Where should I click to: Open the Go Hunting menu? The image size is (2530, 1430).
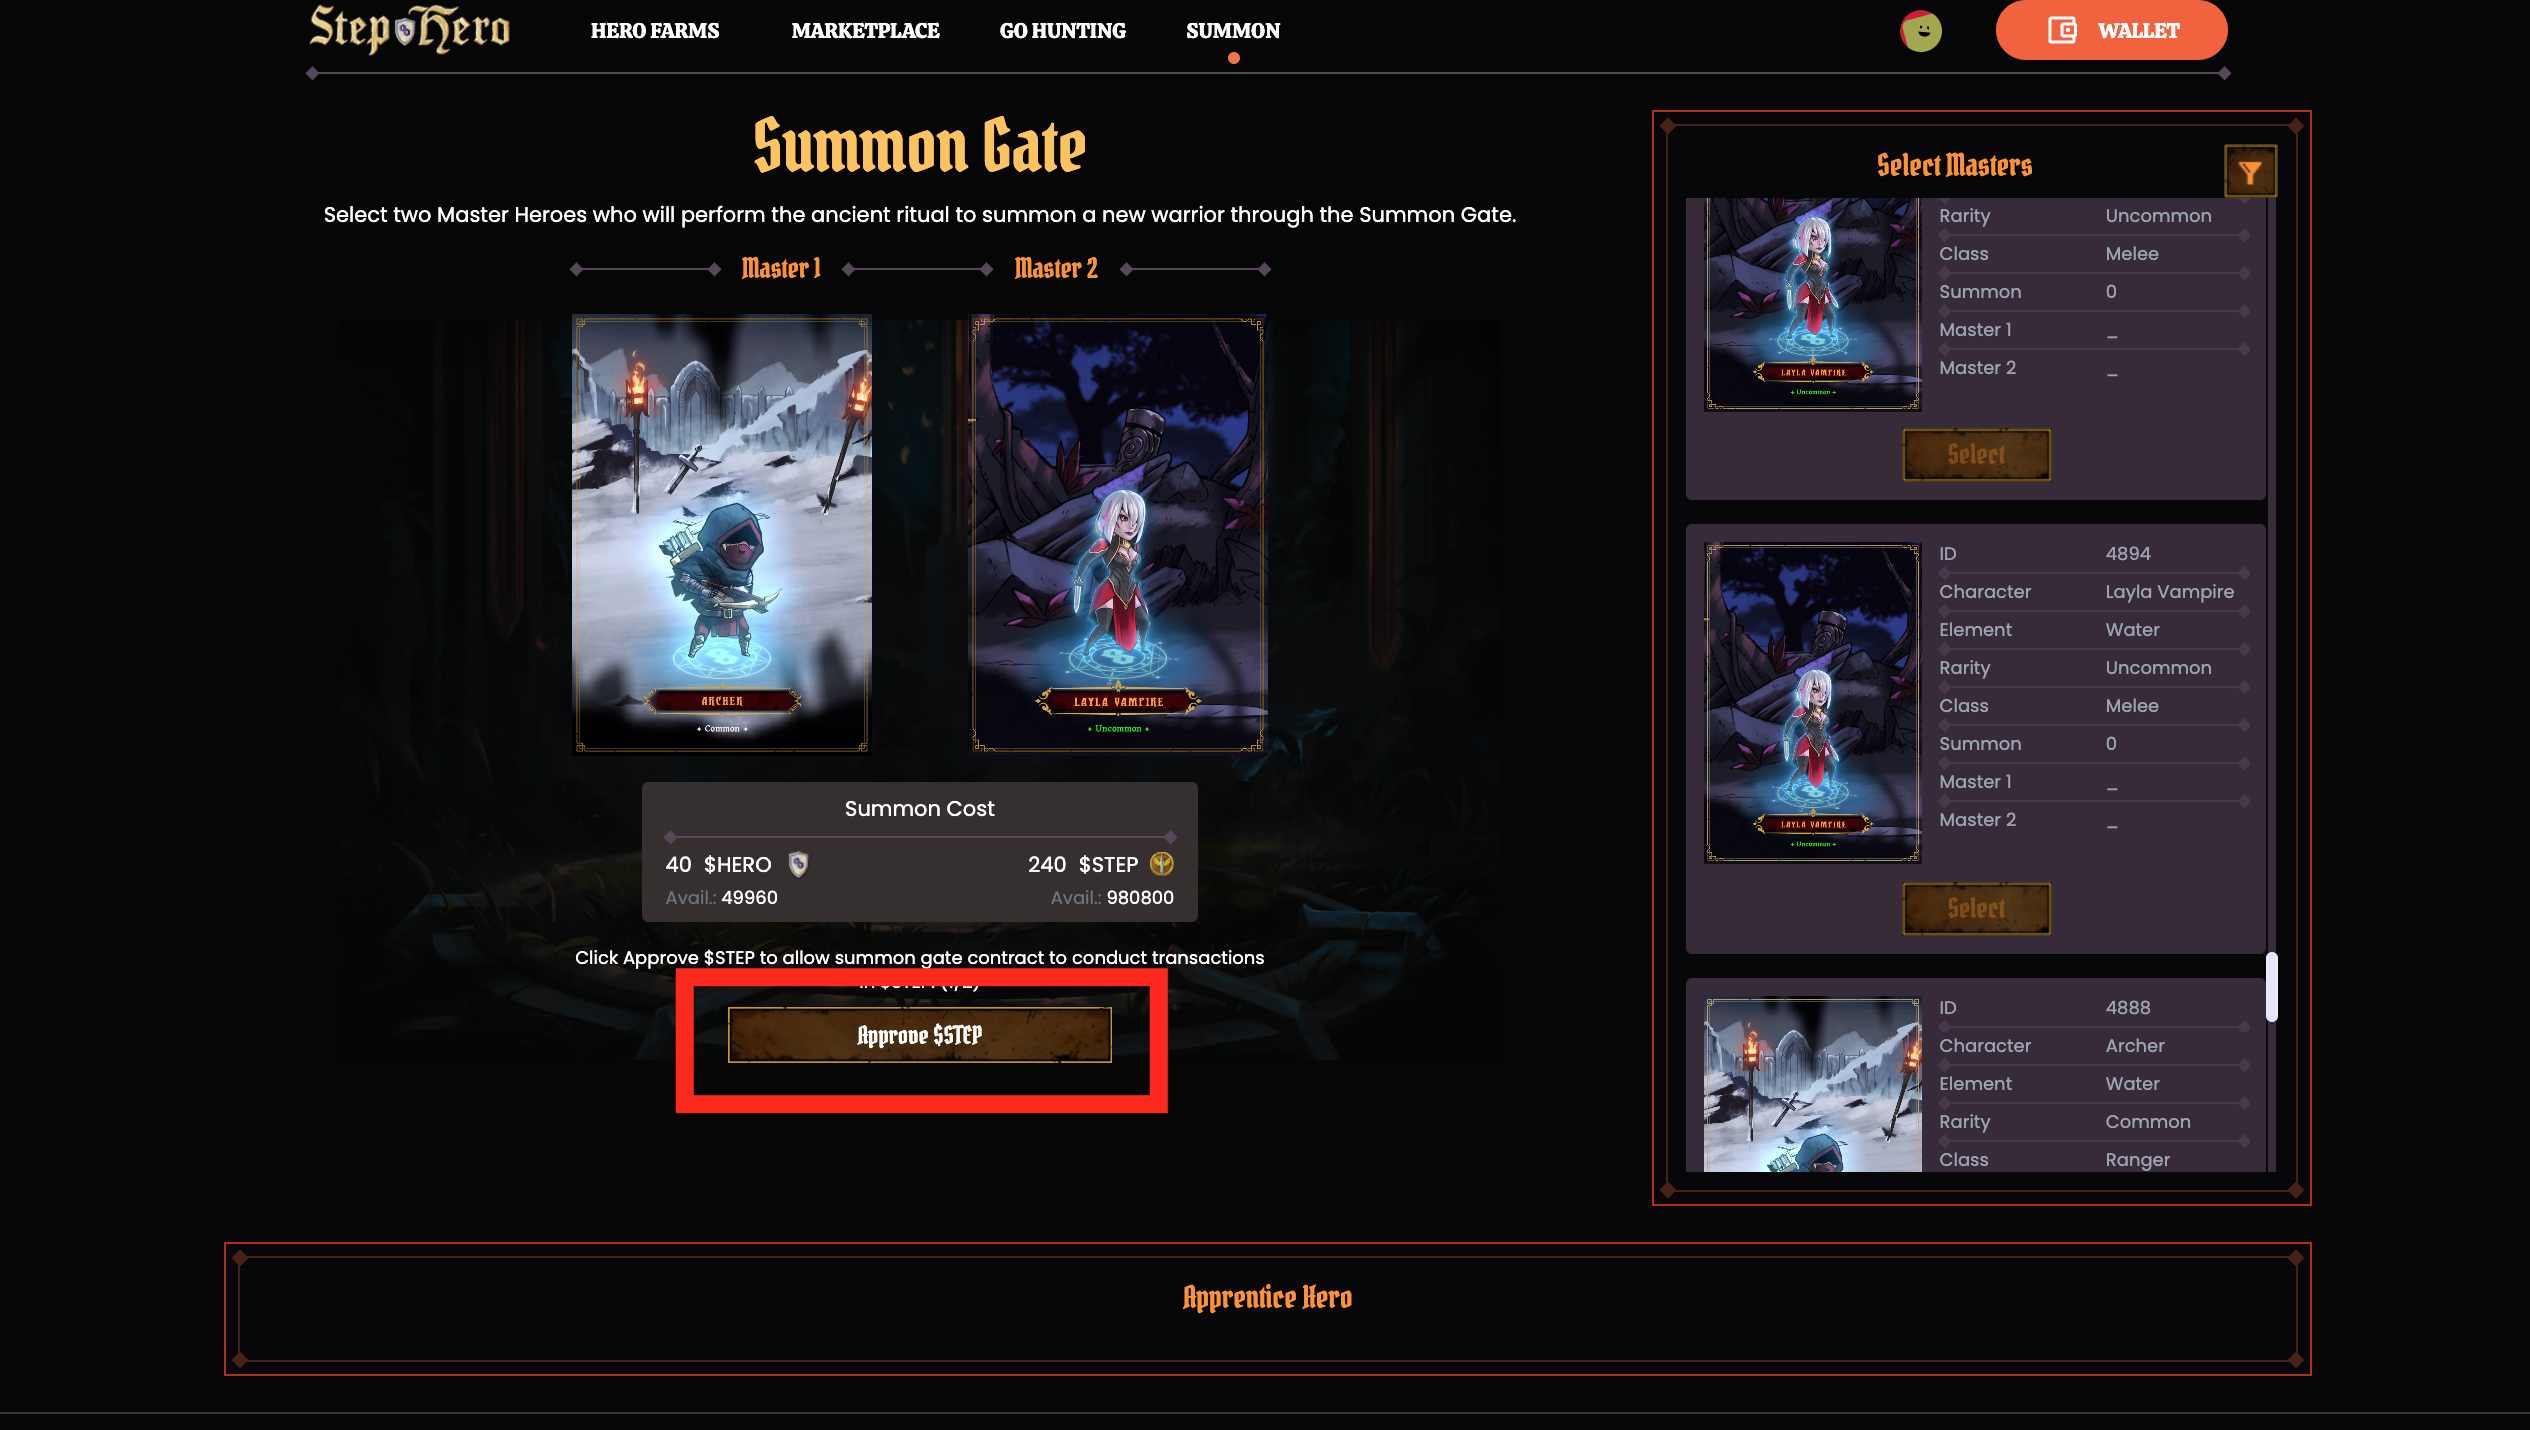click(1063, 31)
